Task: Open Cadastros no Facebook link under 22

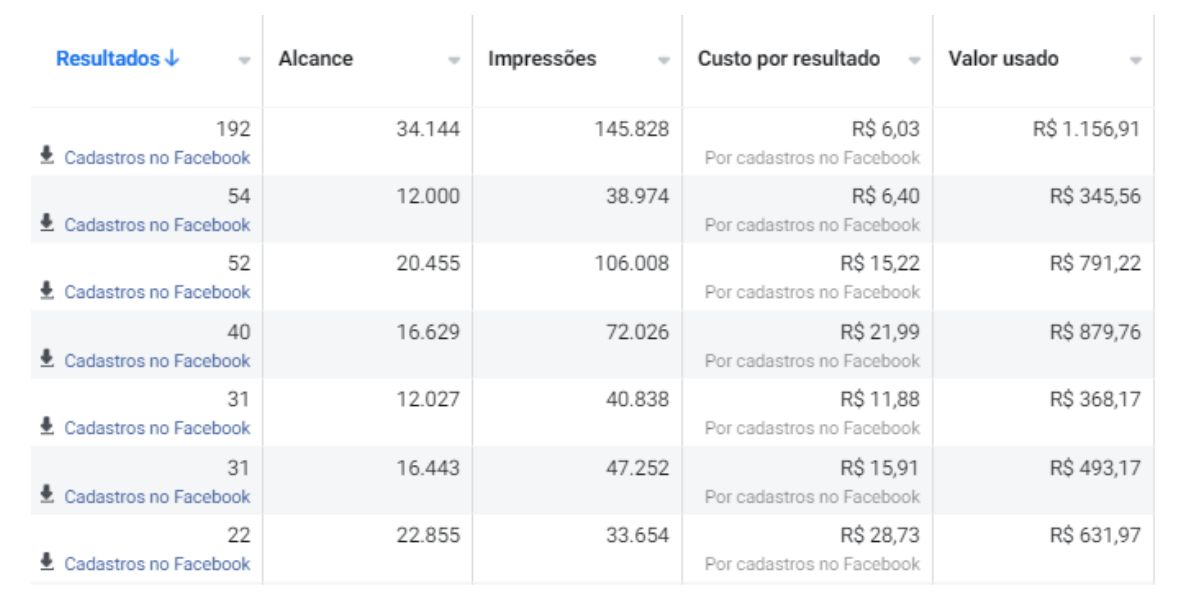Action: click(157, 564)
